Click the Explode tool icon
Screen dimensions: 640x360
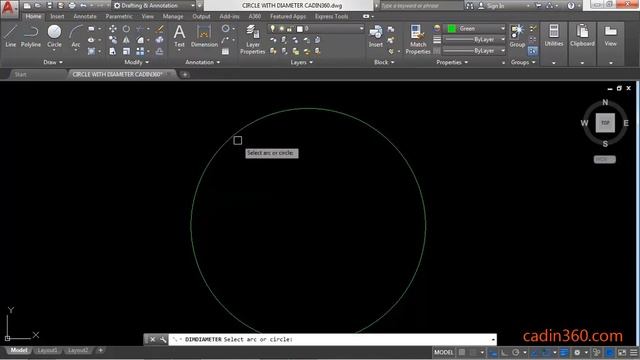[160, 40]
